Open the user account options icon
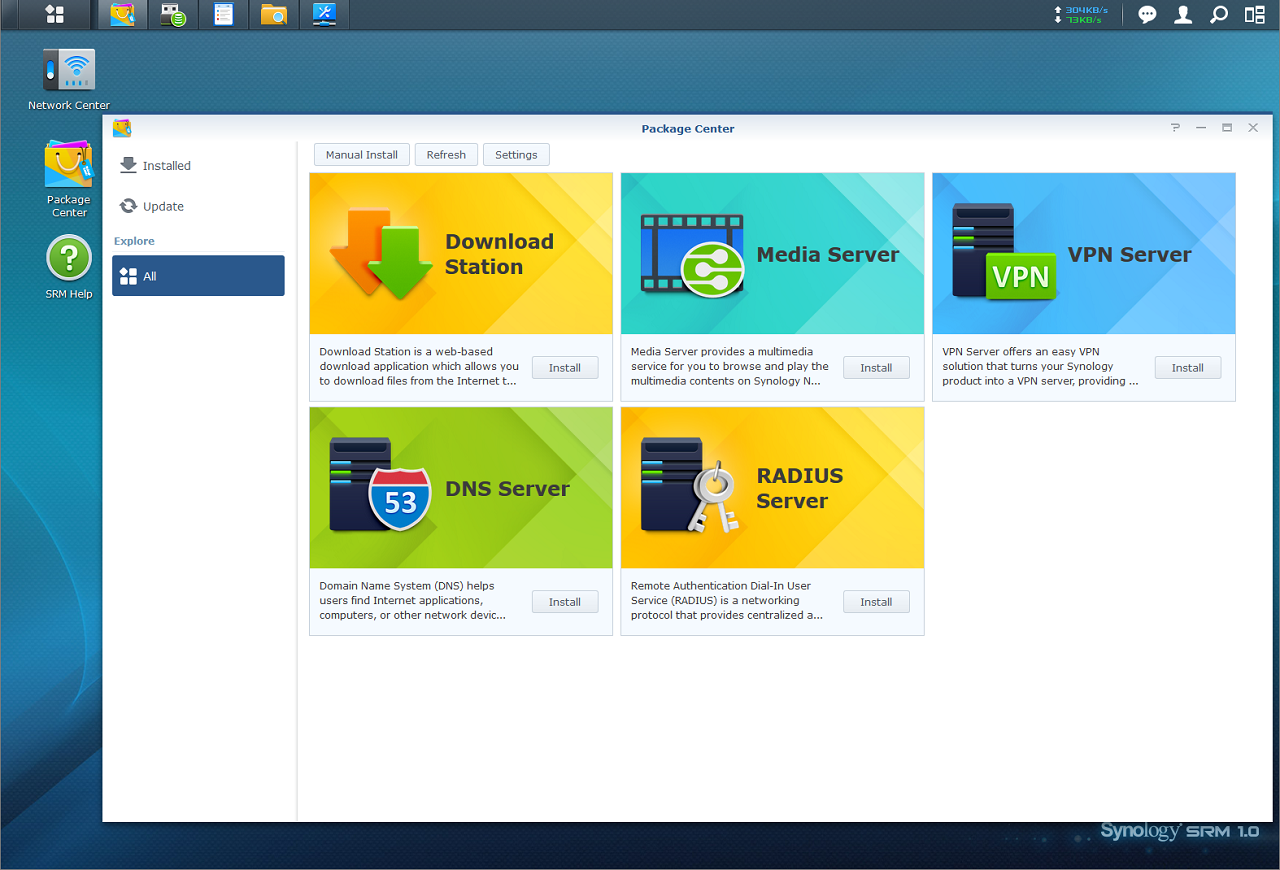Image resolution: width=1280 pixels, height=870 pixels. [1183, 14]
